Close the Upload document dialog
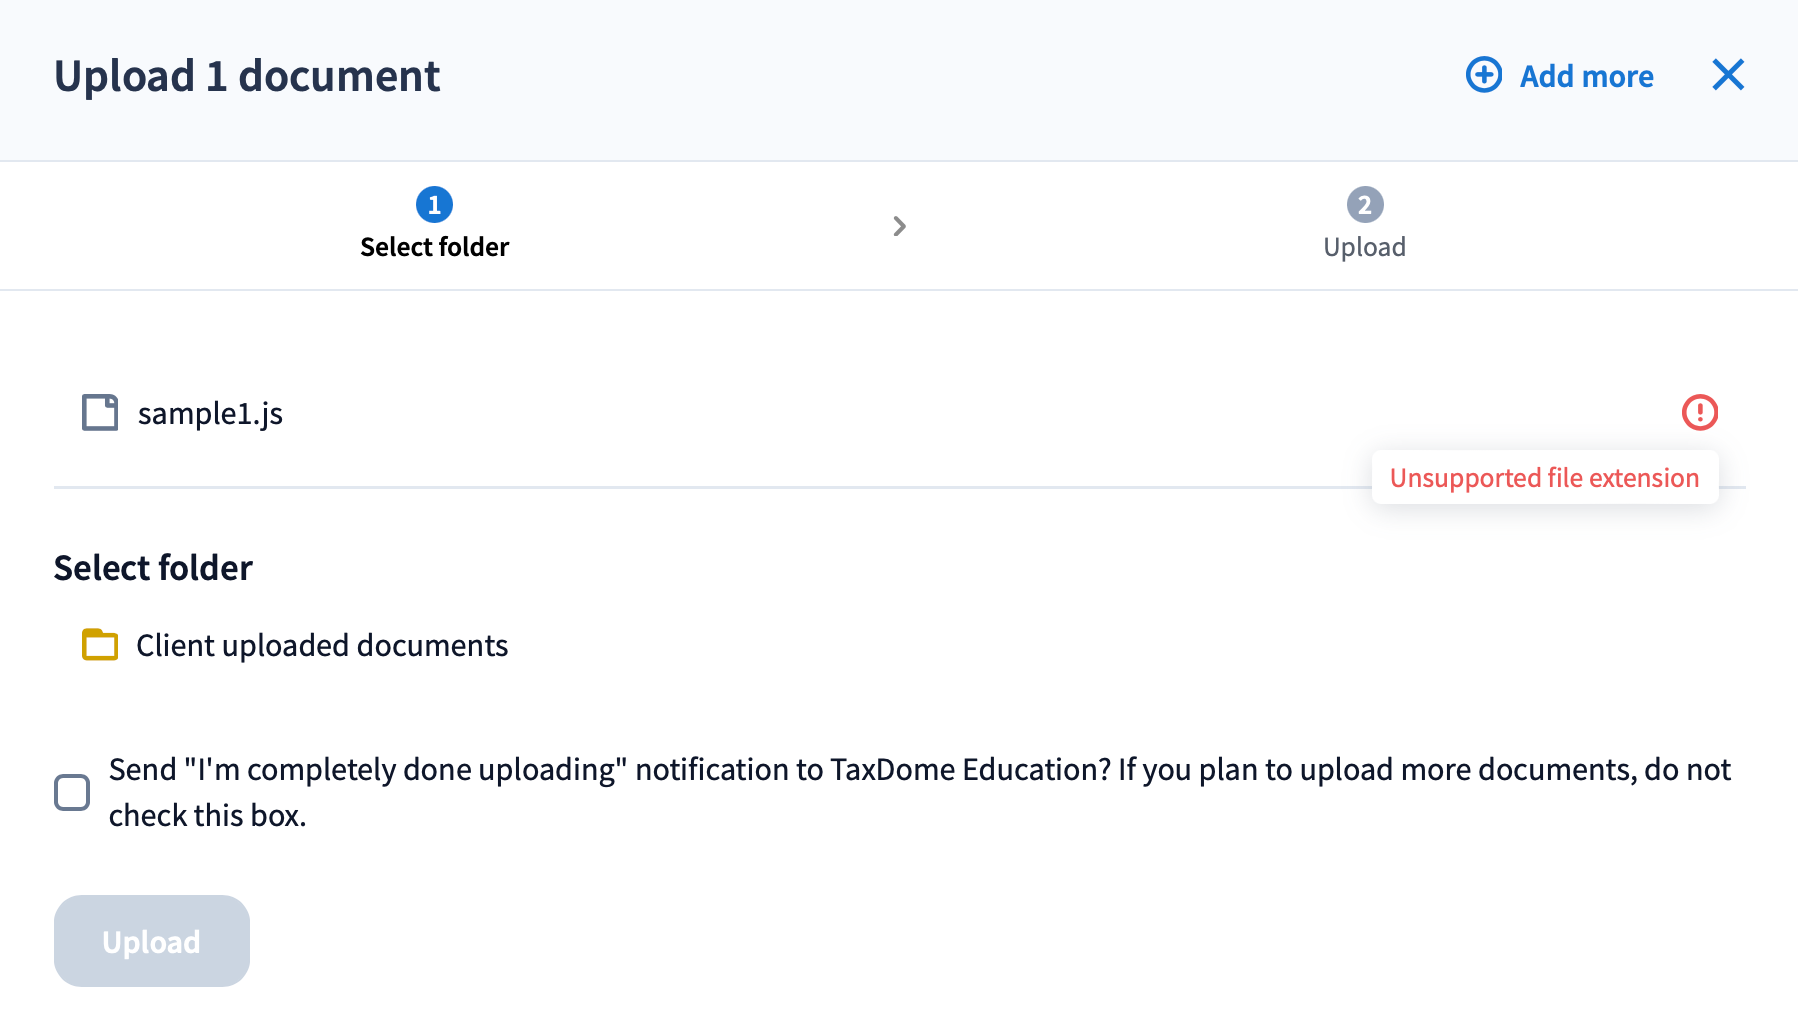Screen dimensions: 1798x1032 click(1727, 75)
